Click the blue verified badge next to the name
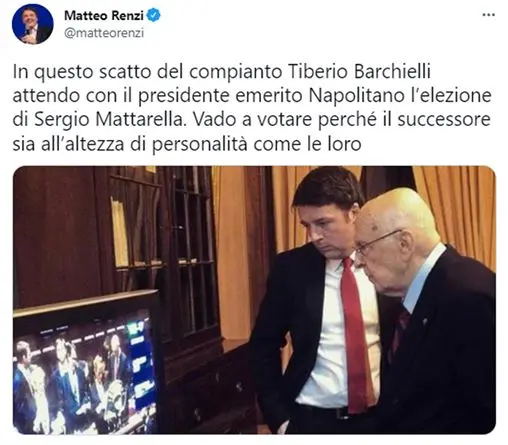Screen dimensions: 508x445 pyautogui.click(x=154, y=15)
